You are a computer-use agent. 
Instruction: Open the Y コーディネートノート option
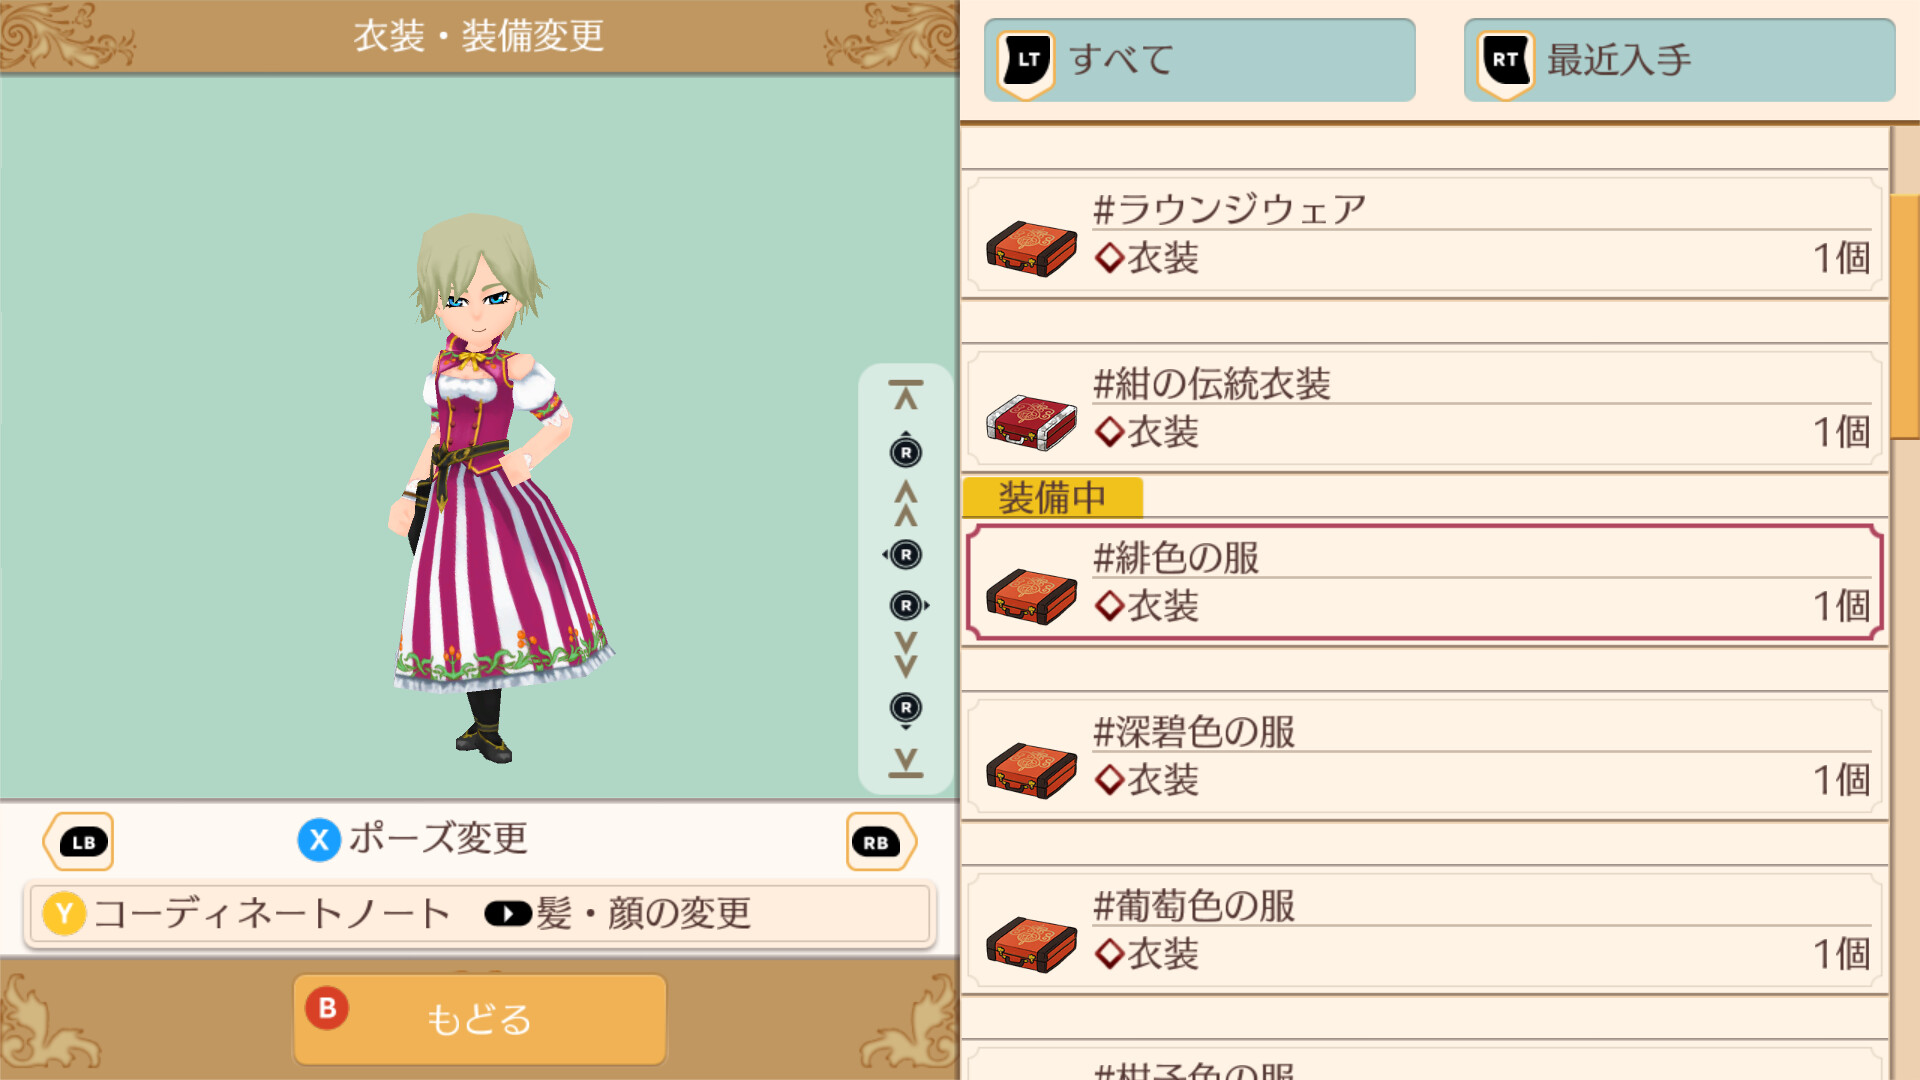[x=247, y=914]
